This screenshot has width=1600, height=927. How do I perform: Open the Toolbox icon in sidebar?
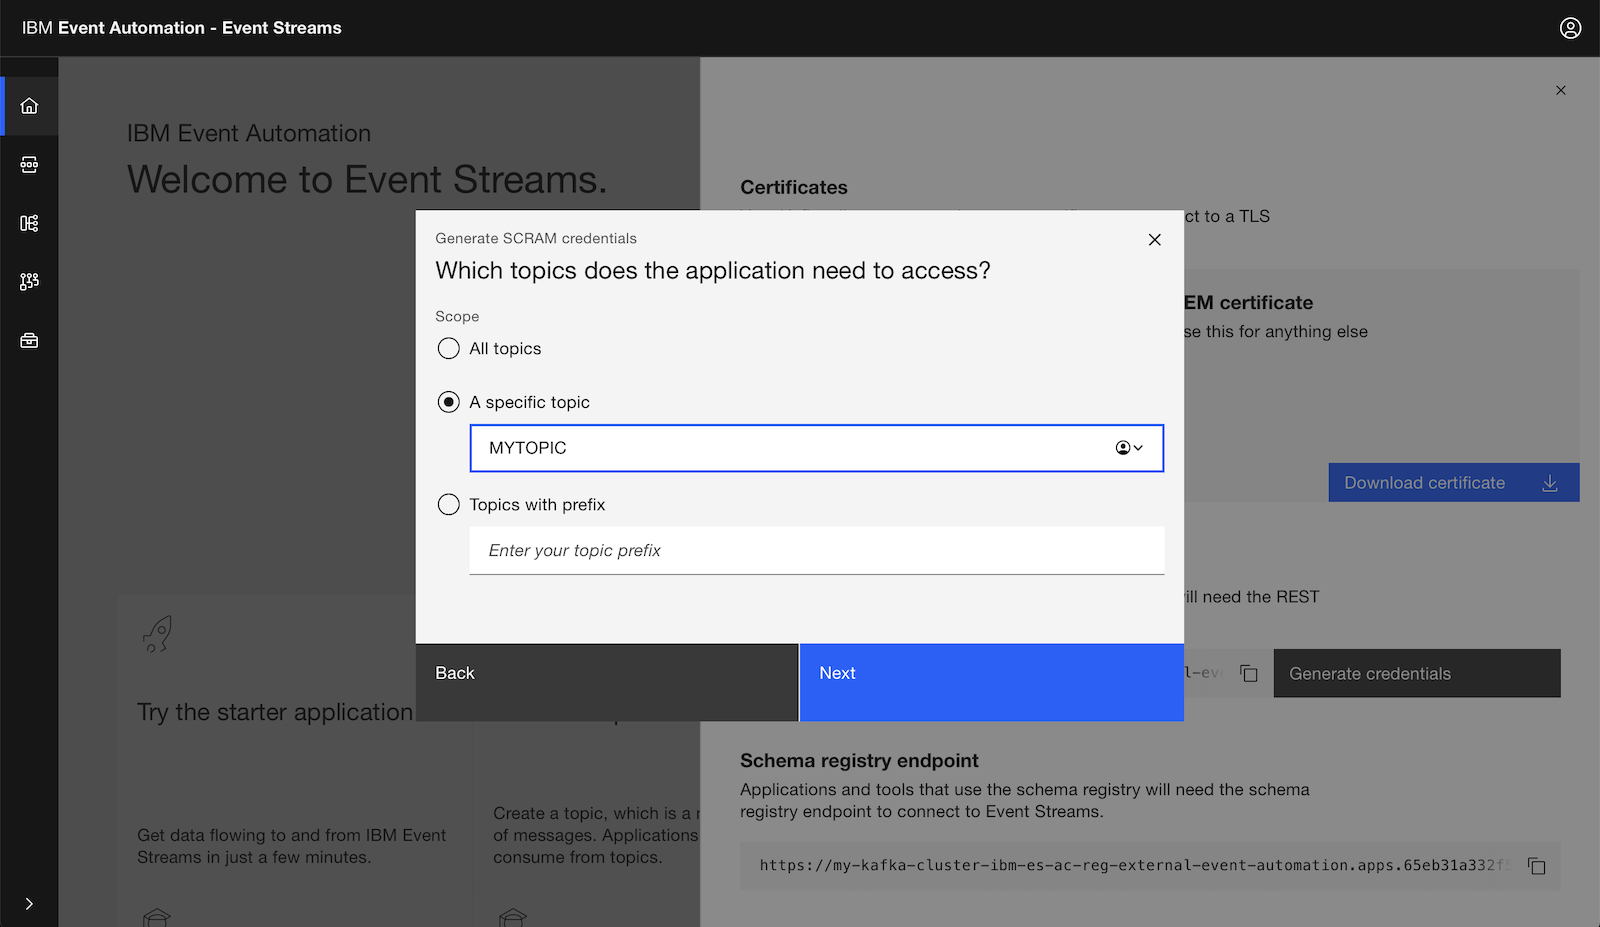click(x=29, y=341)
